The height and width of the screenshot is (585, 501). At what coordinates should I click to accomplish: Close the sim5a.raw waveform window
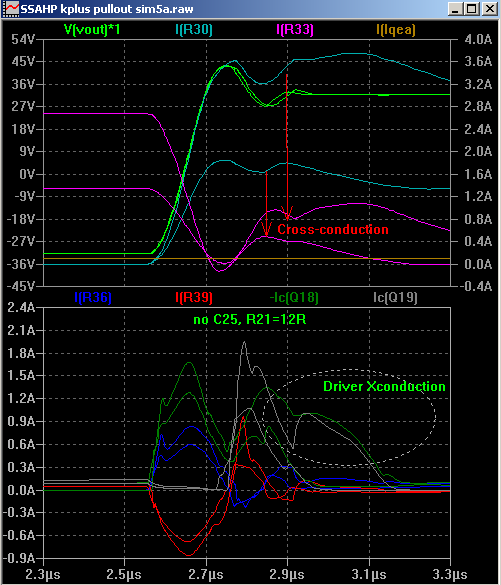click(489, 9)
